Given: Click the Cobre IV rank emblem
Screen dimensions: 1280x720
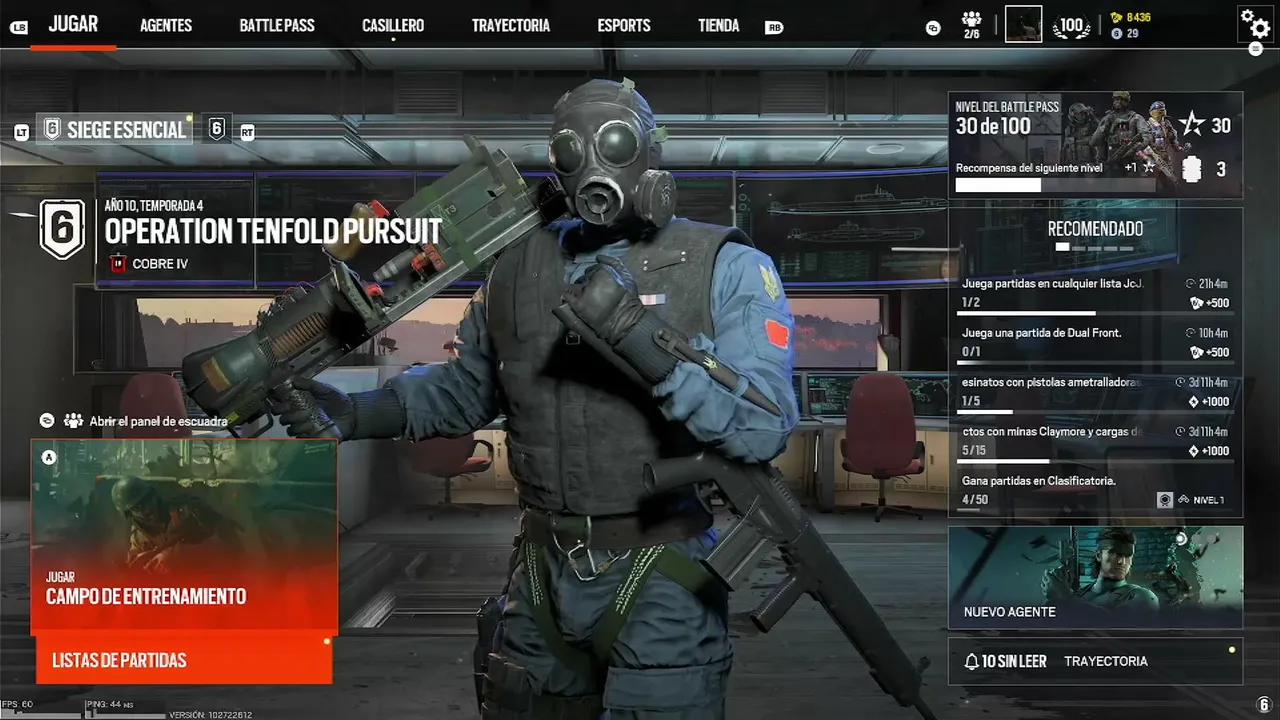Looking at the screenshot, I should [x=118, y=264].
